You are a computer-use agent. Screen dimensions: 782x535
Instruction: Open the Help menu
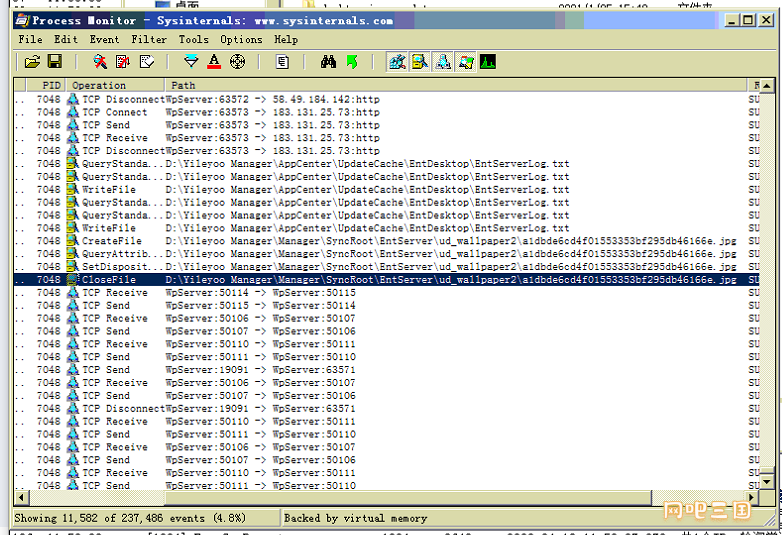pyautogui.click(x=286, y=39)
